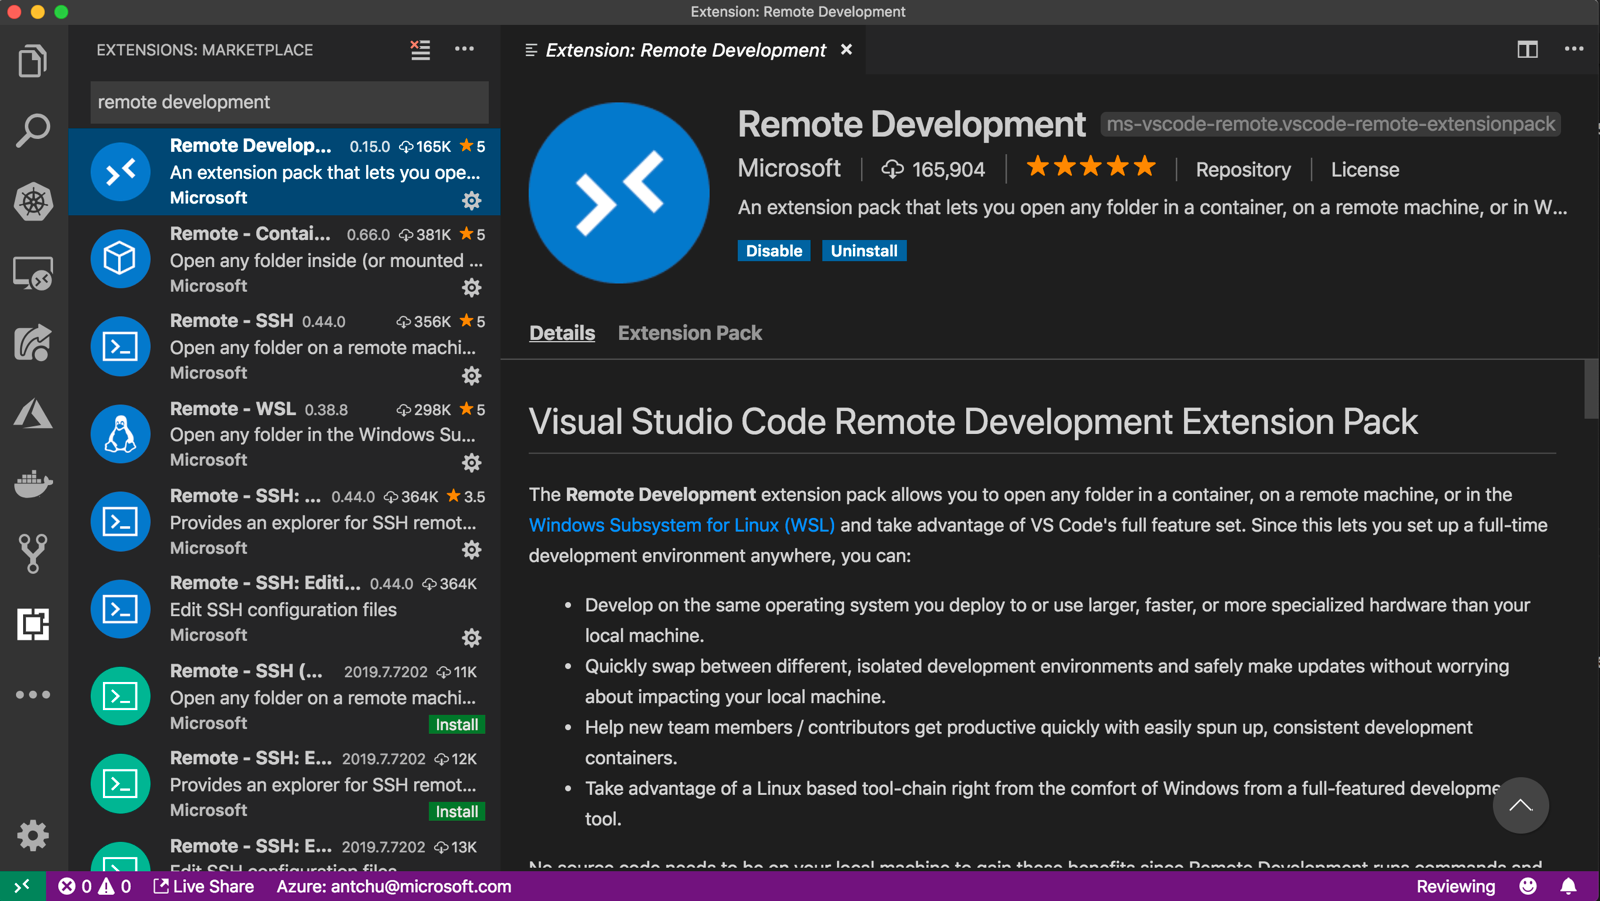Image resolution: width=1600 pixels, height=901 pixels.
Task: Open Windows Subsystem for Linux (WSL) link
Action: [x=682, y=525]
